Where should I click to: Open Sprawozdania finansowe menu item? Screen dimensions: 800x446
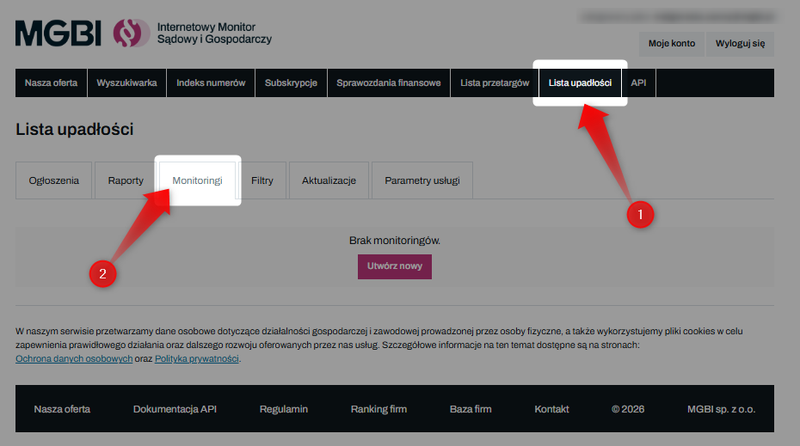389,83
